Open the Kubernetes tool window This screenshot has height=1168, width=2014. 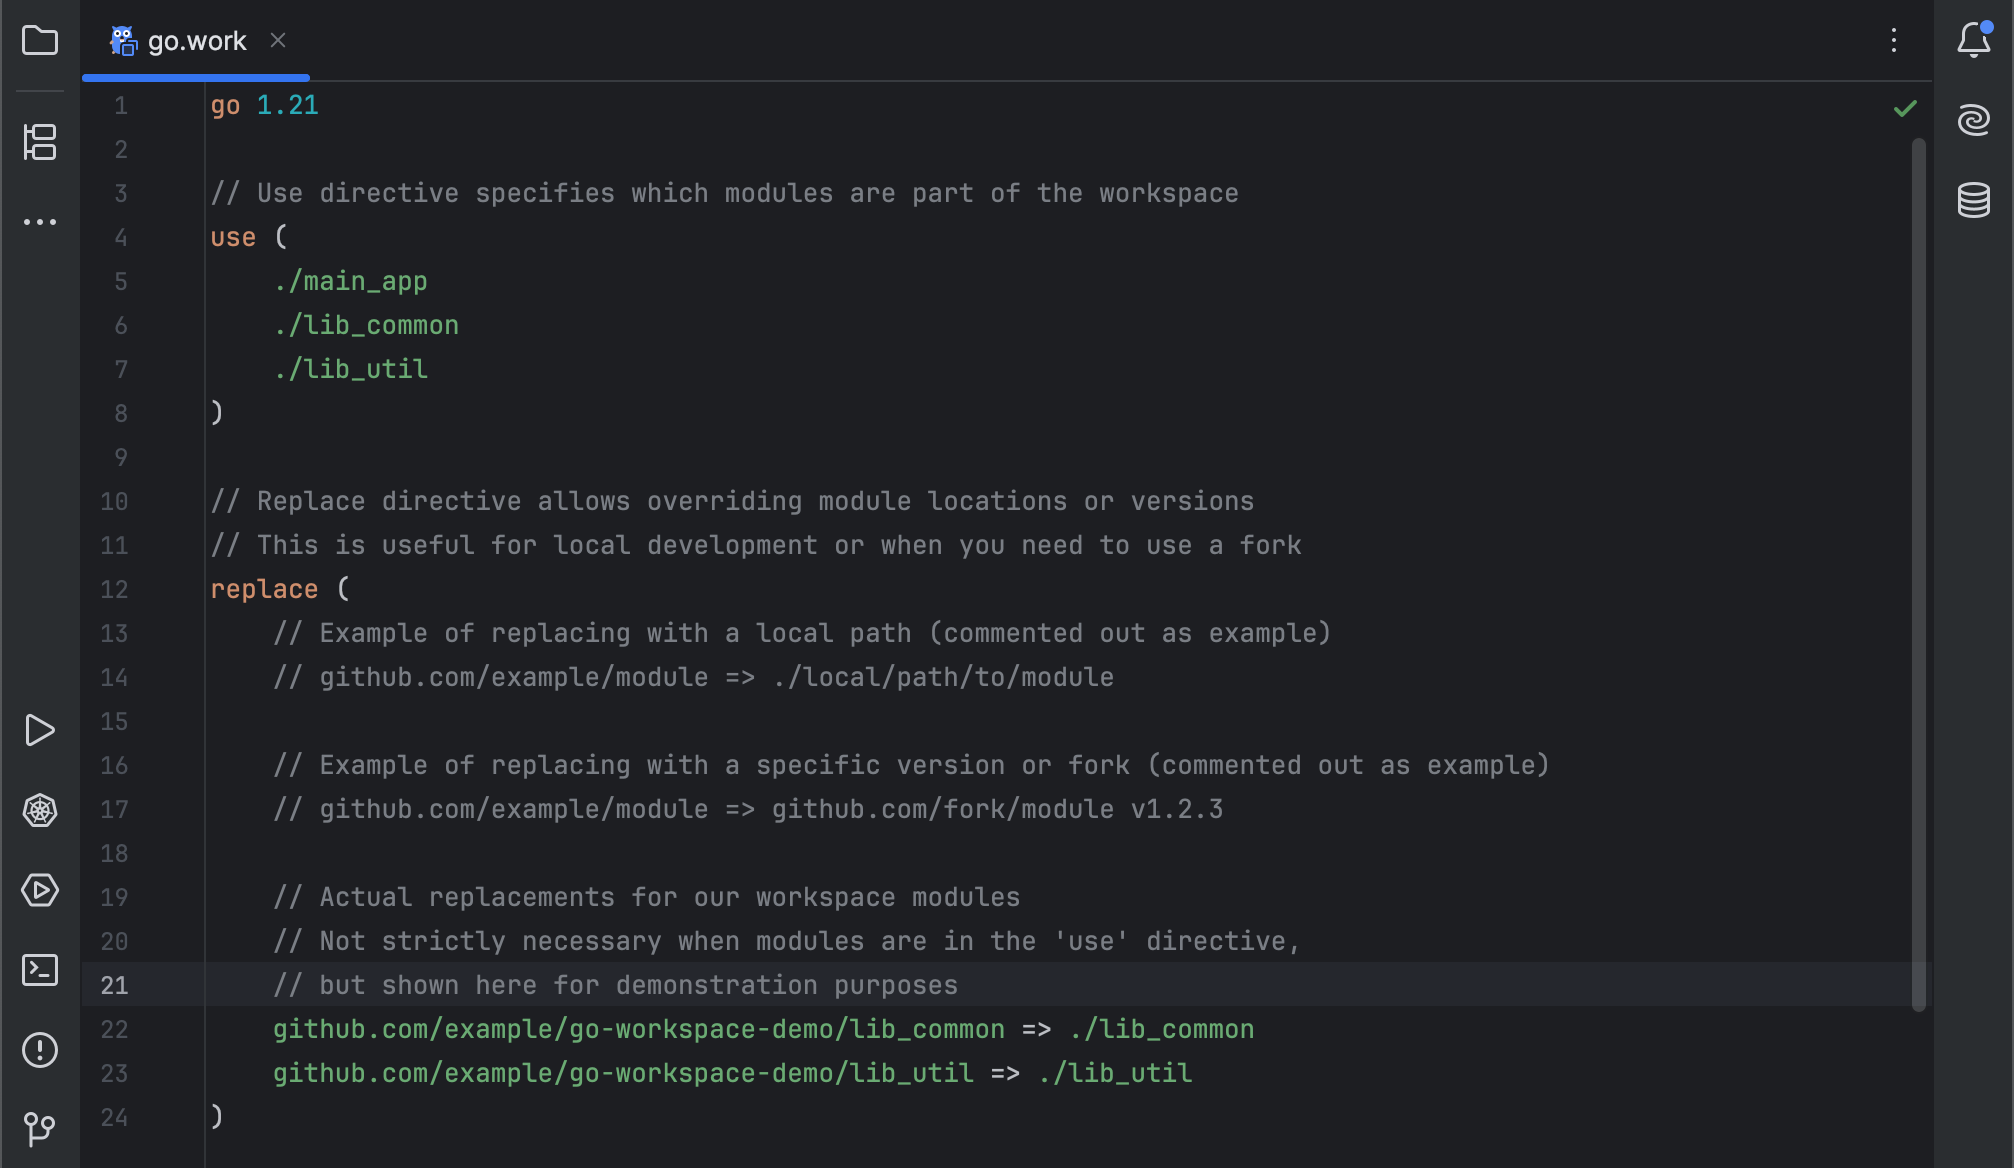tap(39, 811)
